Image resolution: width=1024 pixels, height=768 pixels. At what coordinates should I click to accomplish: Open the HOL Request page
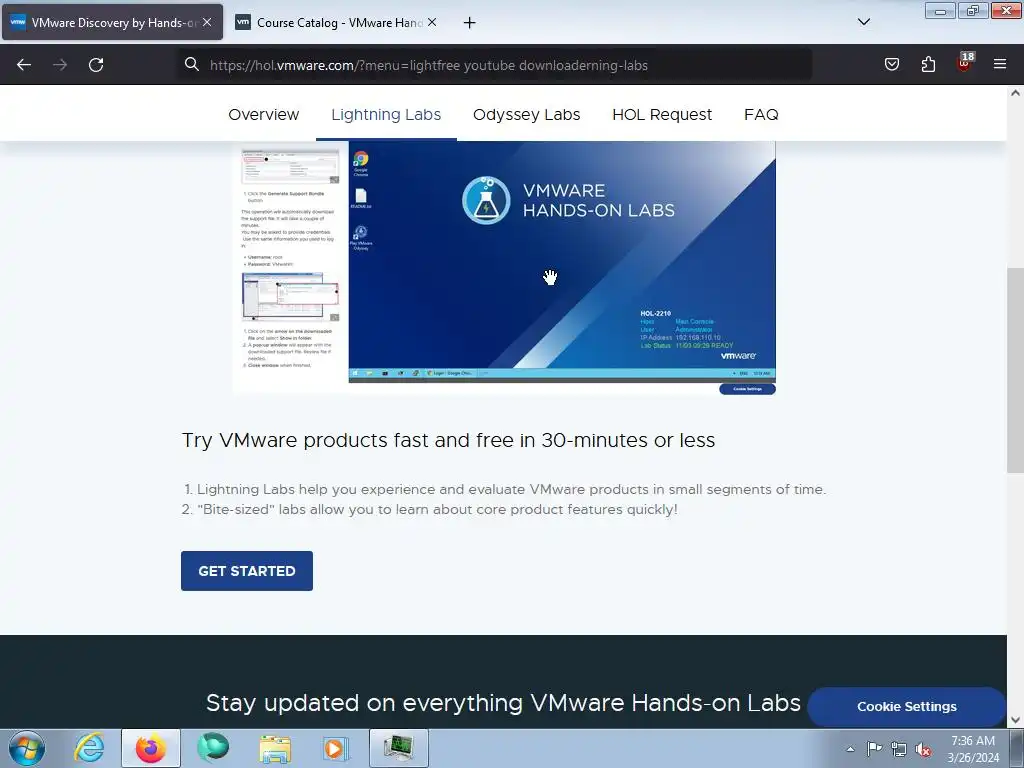662,114
